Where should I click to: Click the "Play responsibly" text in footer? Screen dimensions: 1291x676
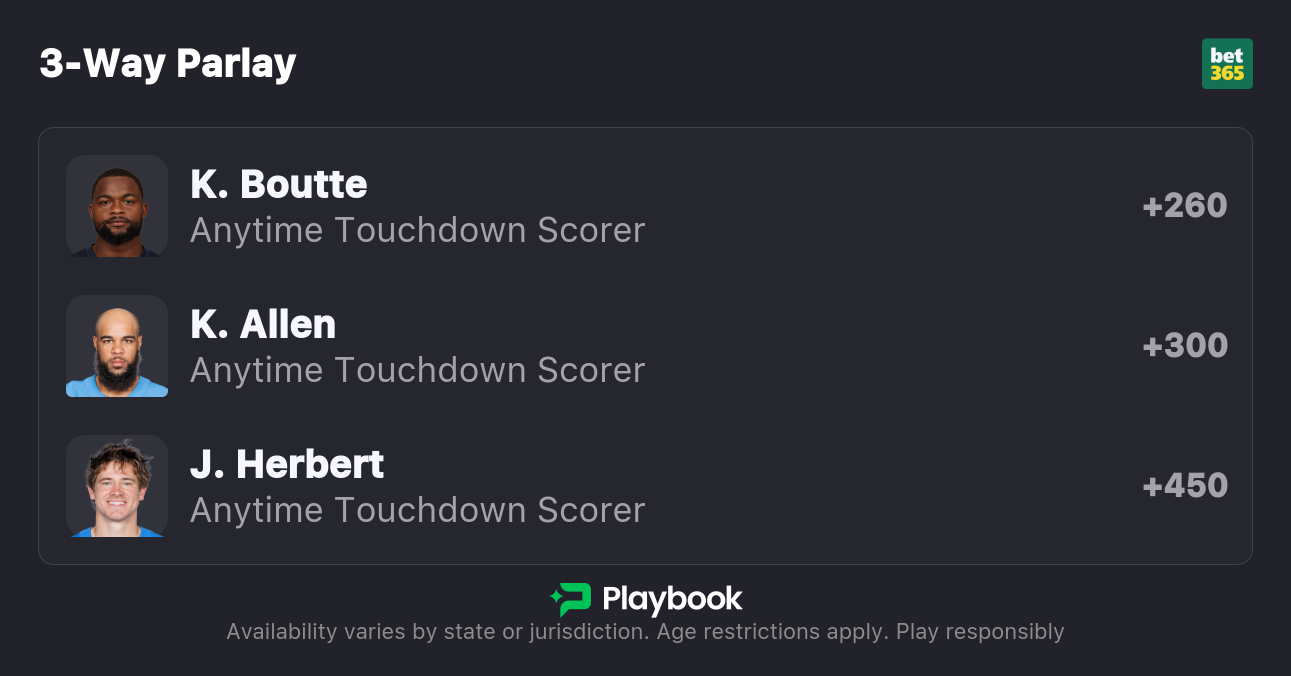click(980, 632)
